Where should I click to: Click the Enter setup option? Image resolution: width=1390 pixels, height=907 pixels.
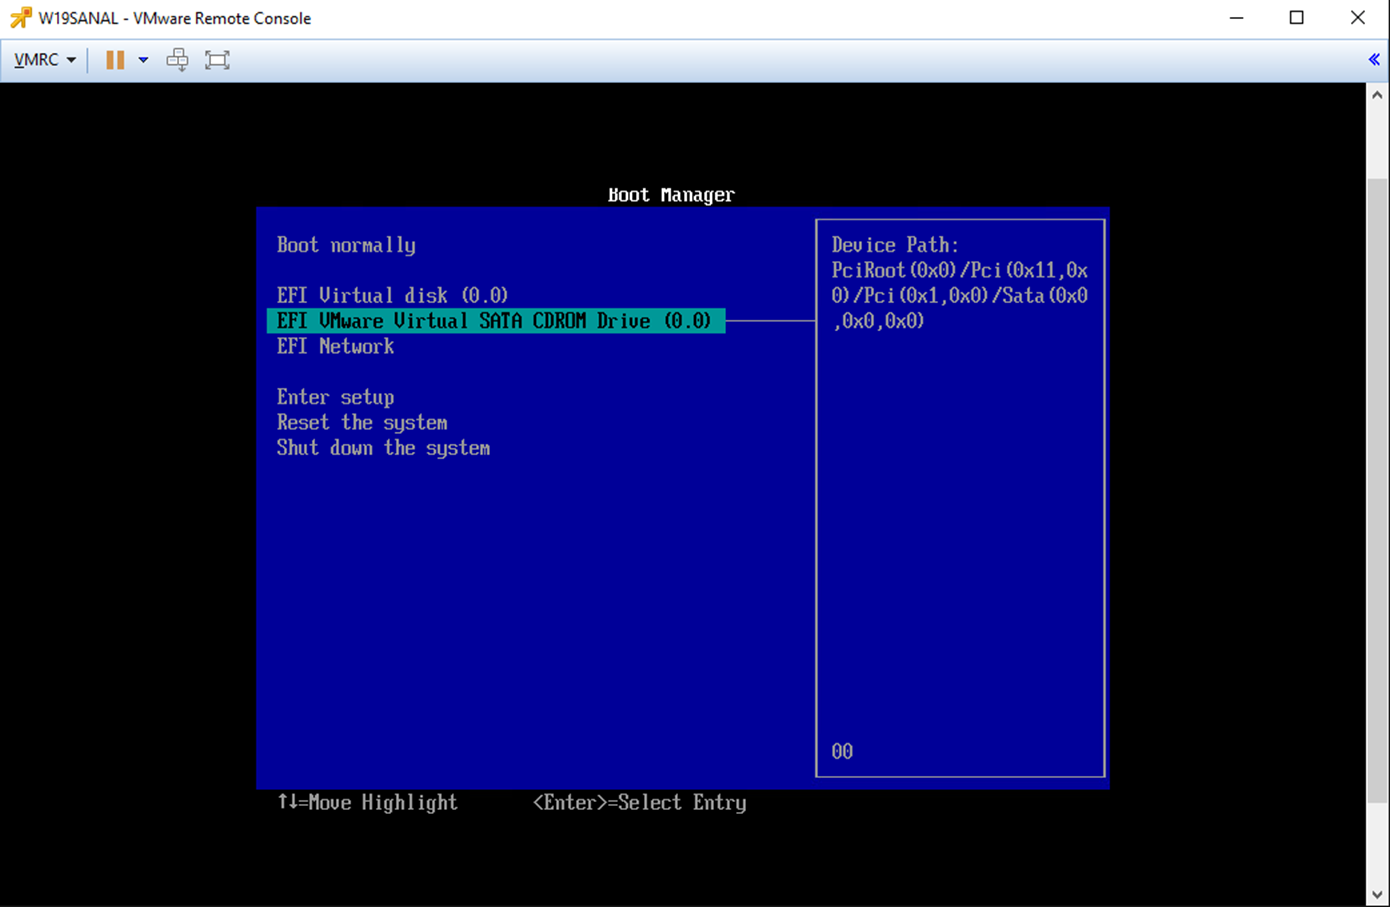(335, 397)
